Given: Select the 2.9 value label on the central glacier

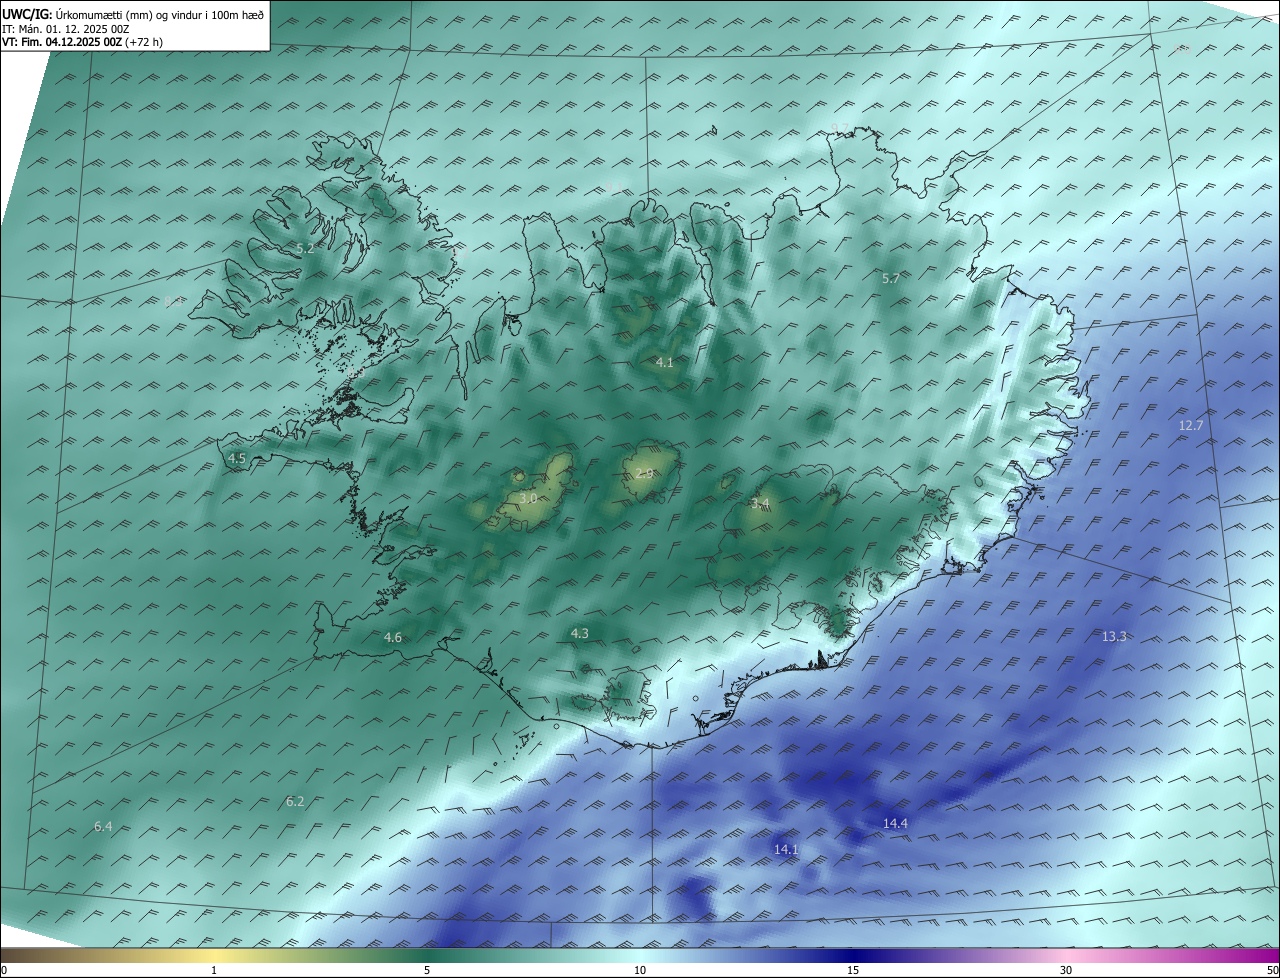Looking at the screenshot, I should point(645,473).
